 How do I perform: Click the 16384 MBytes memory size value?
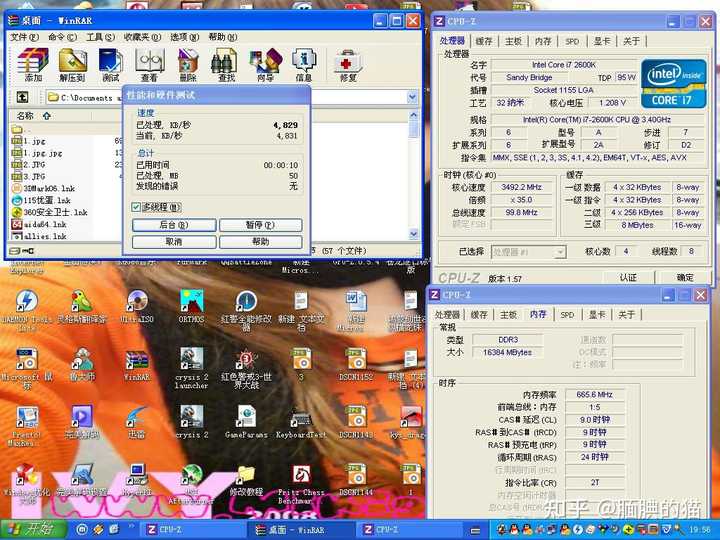pyautogui.click(x=507, y=352)
